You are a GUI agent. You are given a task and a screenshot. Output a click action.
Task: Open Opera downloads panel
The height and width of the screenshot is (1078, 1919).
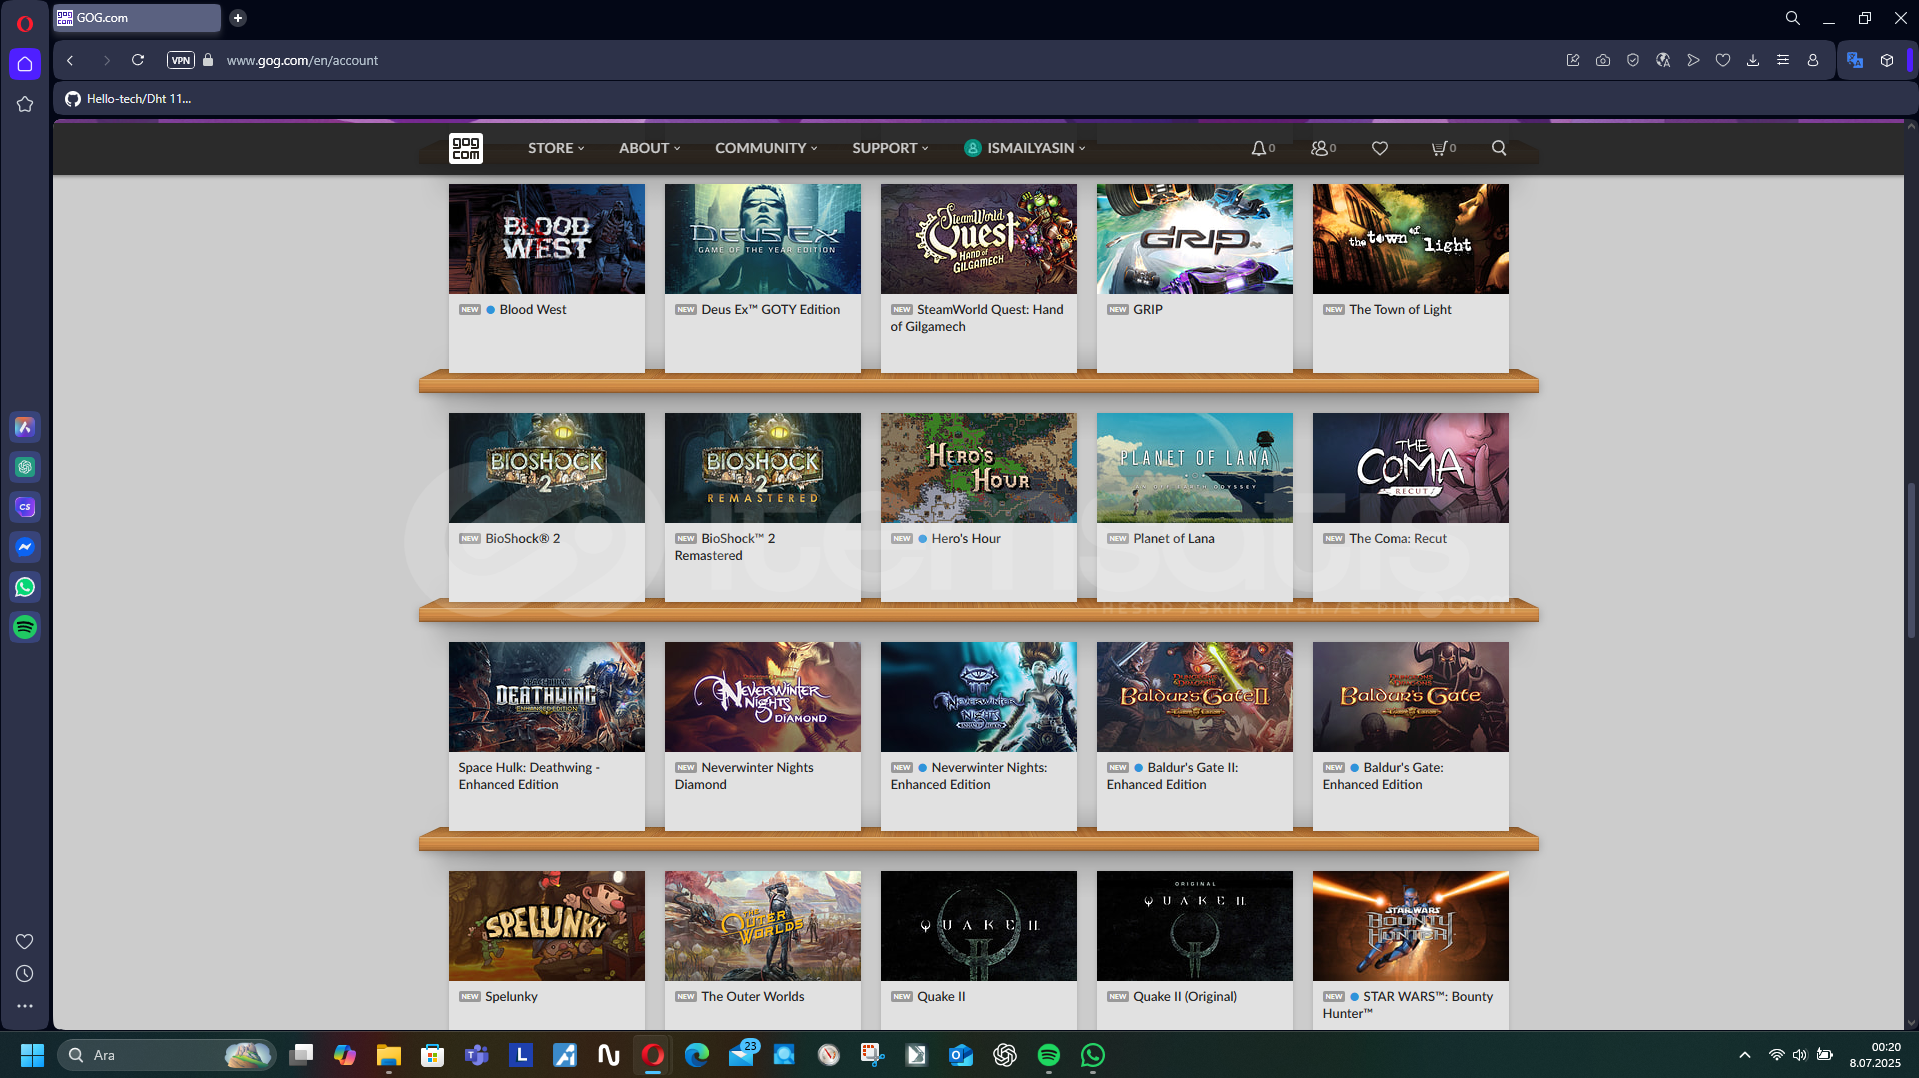point(1753,60)
